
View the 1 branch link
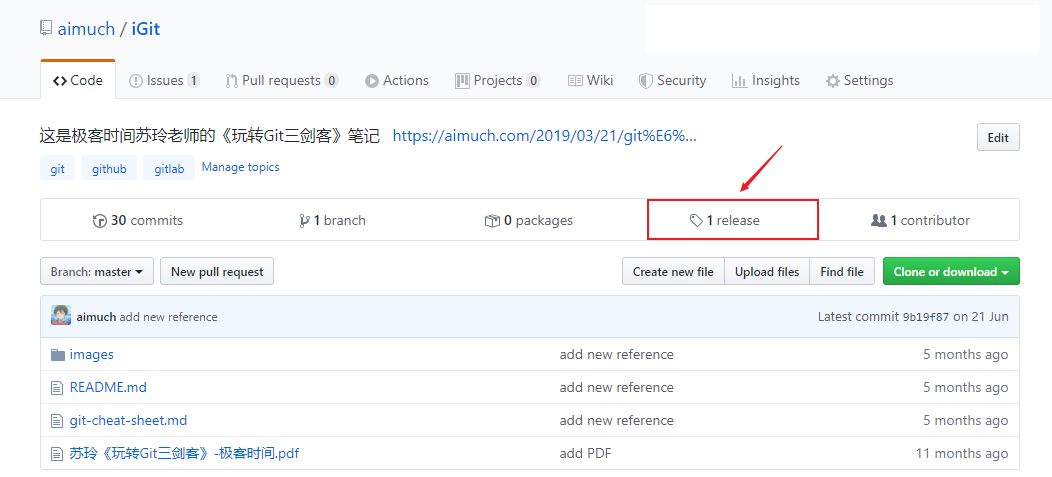pyautogui.click(x=332, y=221)
